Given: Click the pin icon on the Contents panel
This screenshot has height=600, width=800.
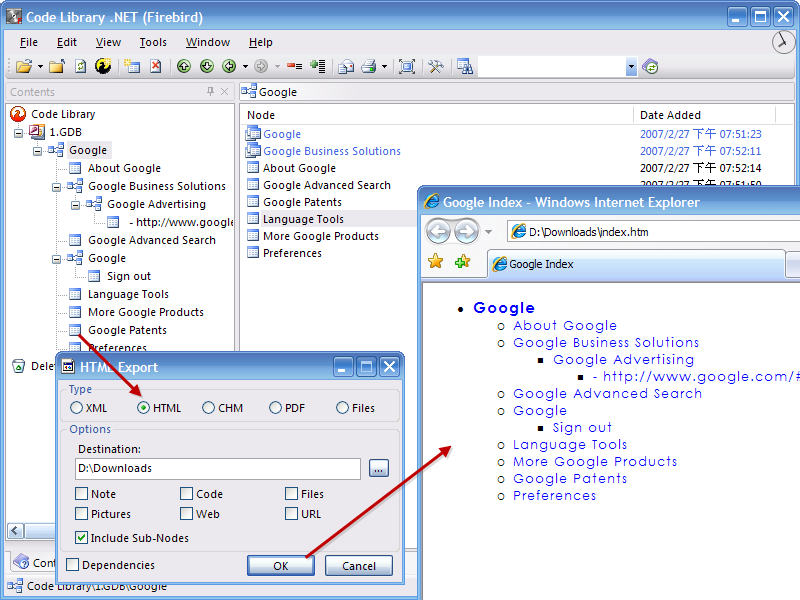Looking at the screenshot, I should (x=210, y=91).
